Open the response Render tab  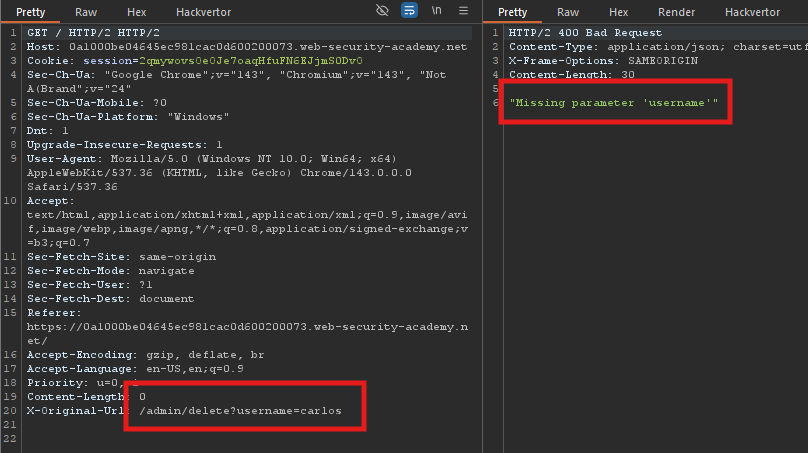click(x=677, y=12)
